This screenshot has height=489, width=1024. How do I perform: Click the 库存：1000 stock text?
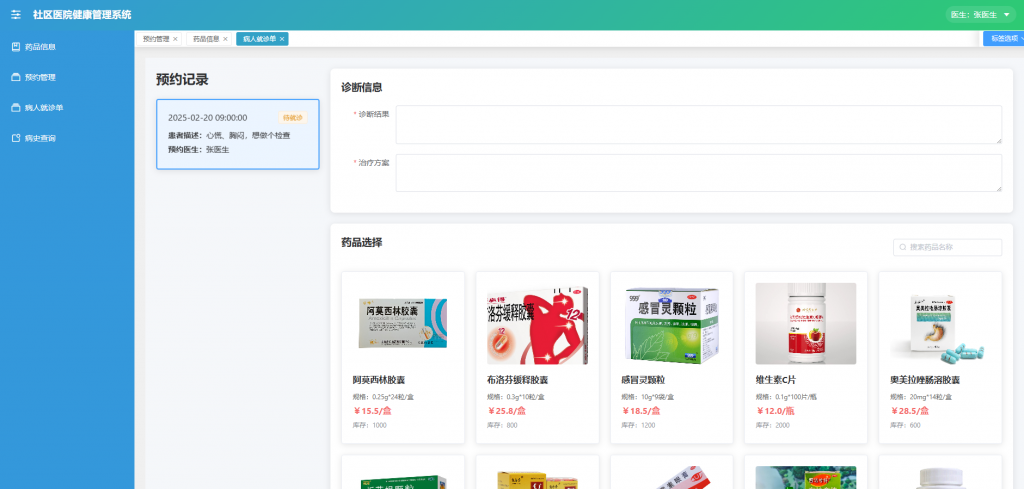[x=370, y=426]
